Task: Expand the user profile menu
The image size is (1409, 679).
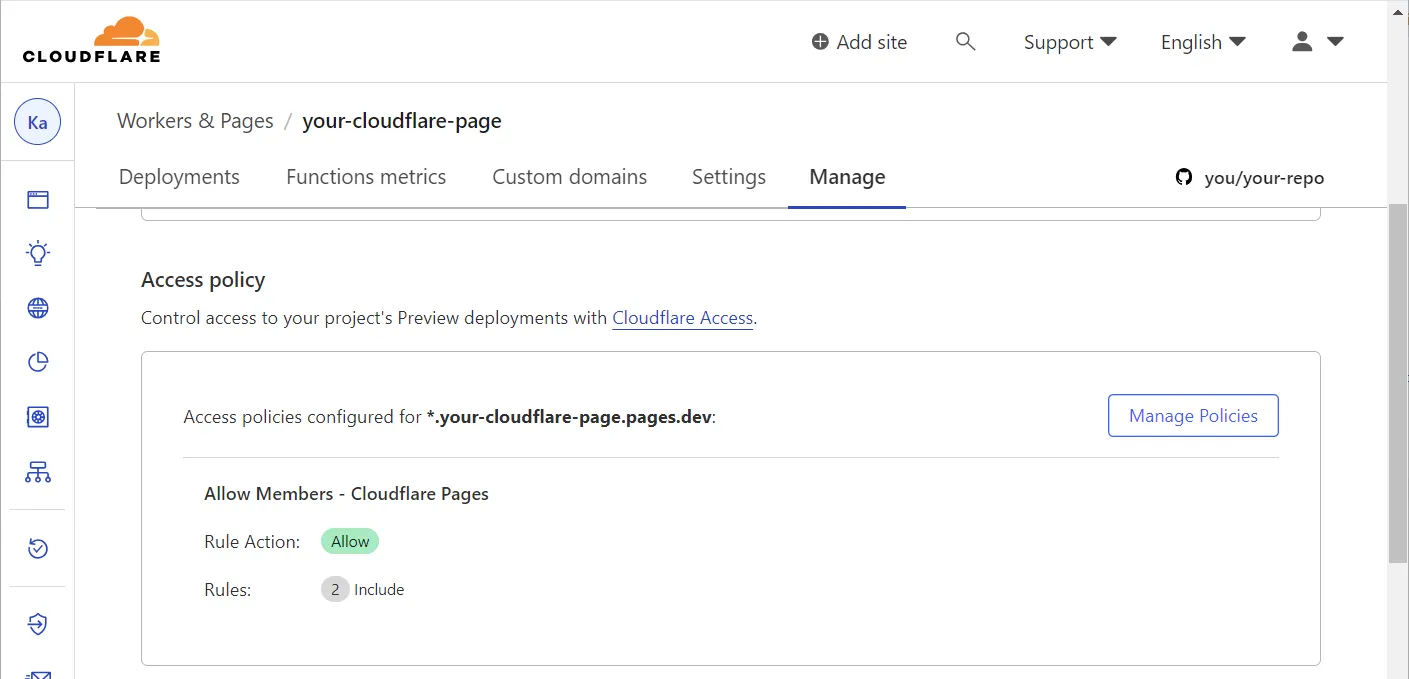Action: (1317, 42)
